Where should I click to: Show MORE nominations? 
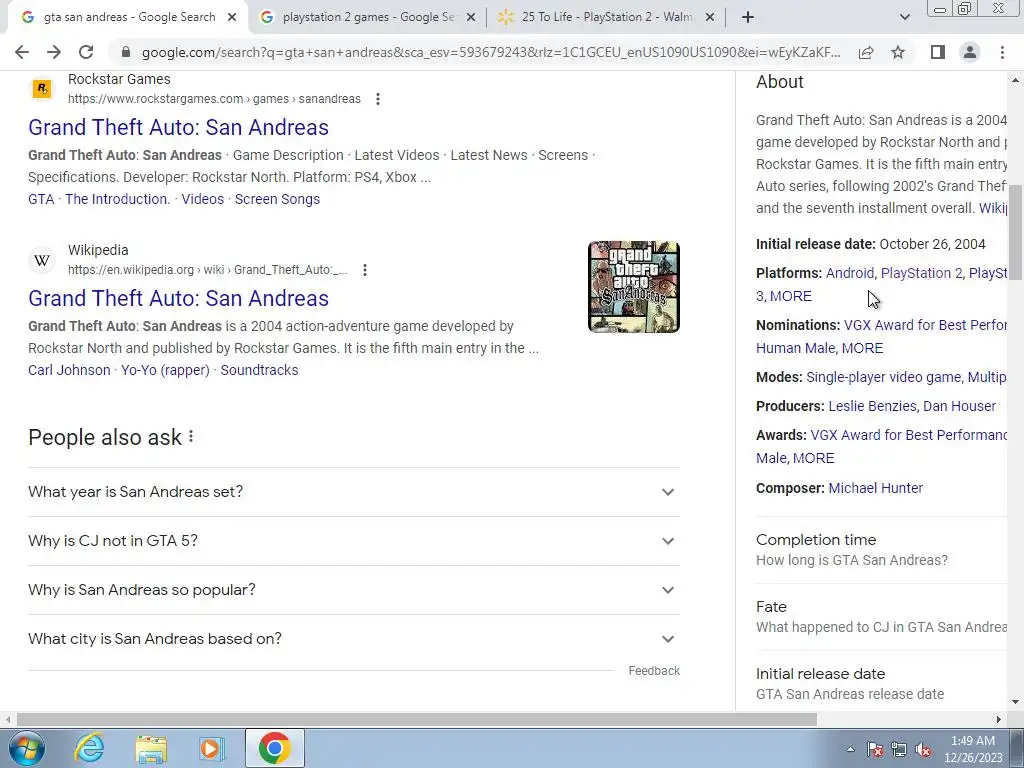tap(862, 348)
